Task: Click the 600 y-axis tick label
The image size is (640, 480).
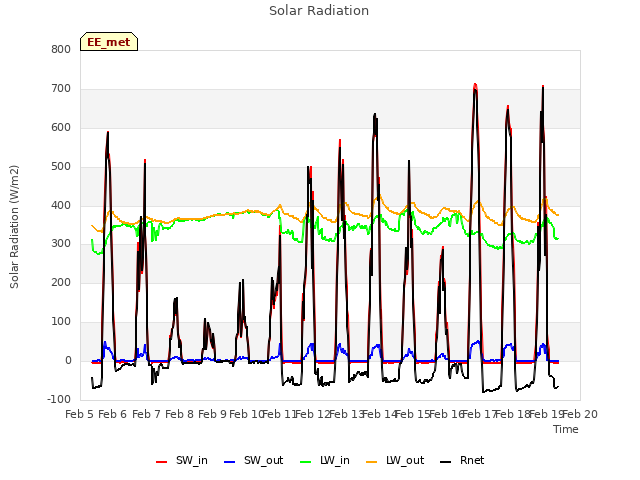Action: click(x=61, y=128)
